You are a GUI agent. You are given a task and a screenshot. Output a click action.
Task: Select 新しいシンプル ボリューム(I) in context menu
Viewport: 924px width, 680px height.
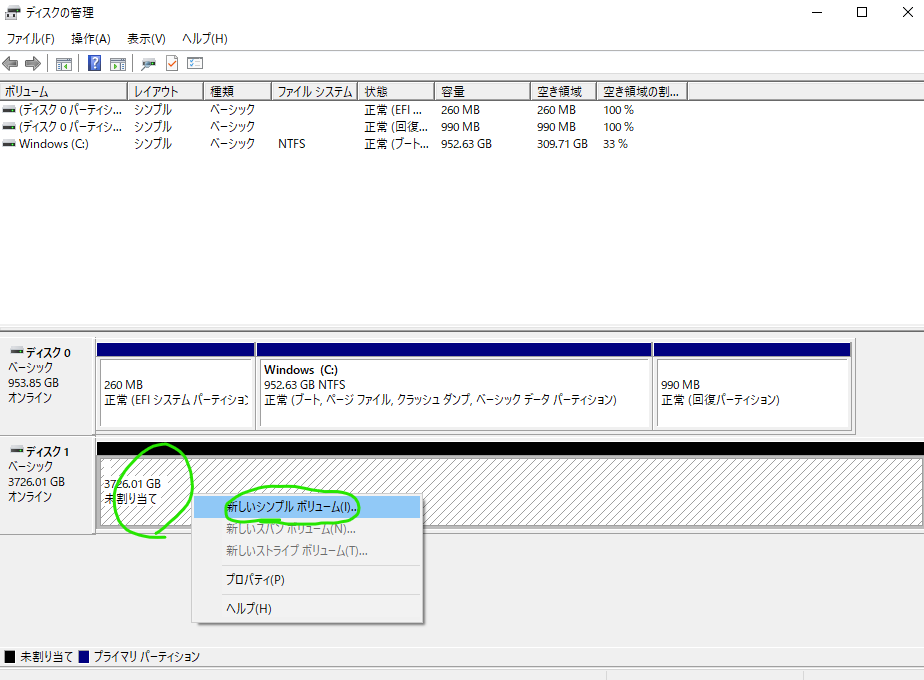click(x=292, y=508)
